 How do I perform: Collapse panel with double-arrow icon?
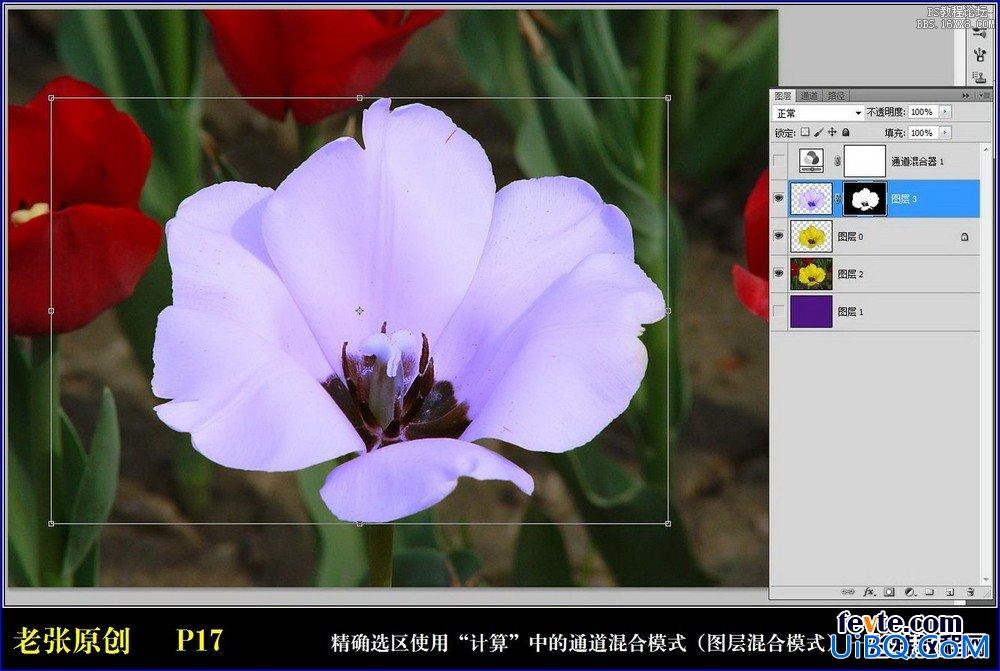(x=966, y=96)
